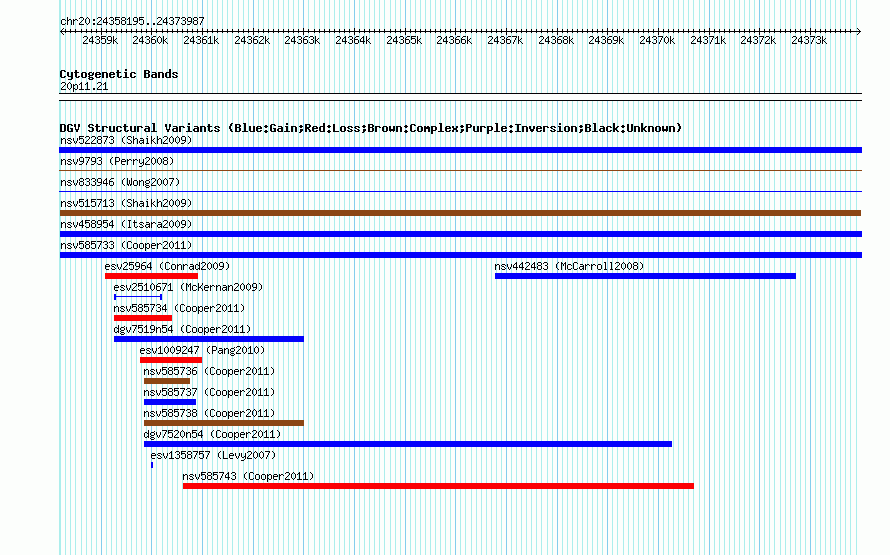The height and width of the screenshot is (555, 890).
Task: Open the esv25964 (Conrad2009) label
Action: click(167, 266)
